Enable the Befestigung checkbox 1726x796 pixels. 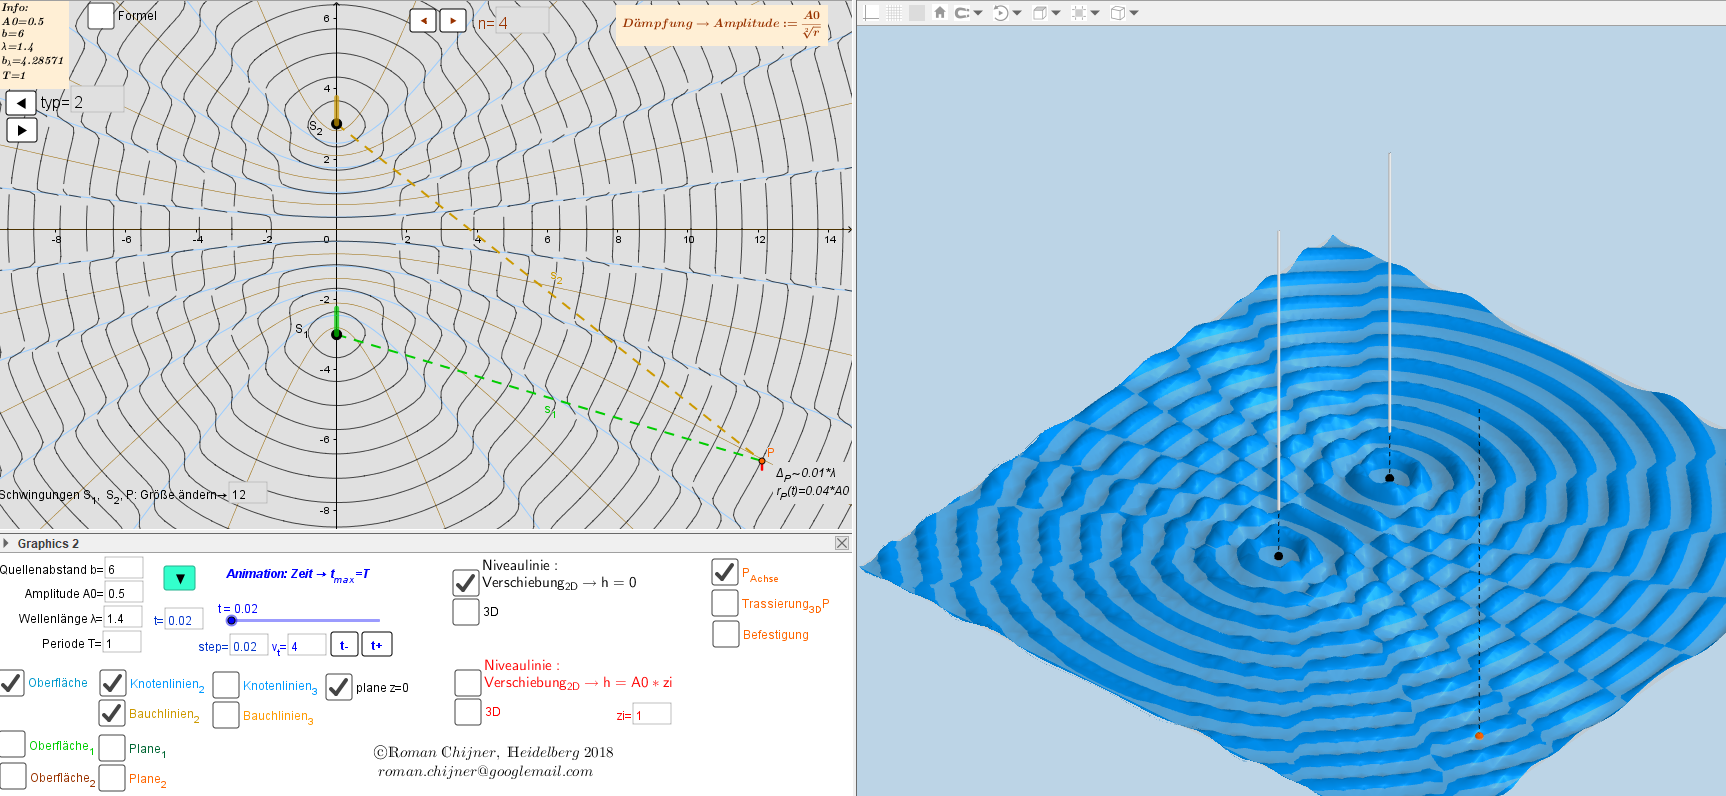pyautogui.click(x=726, y=634)
